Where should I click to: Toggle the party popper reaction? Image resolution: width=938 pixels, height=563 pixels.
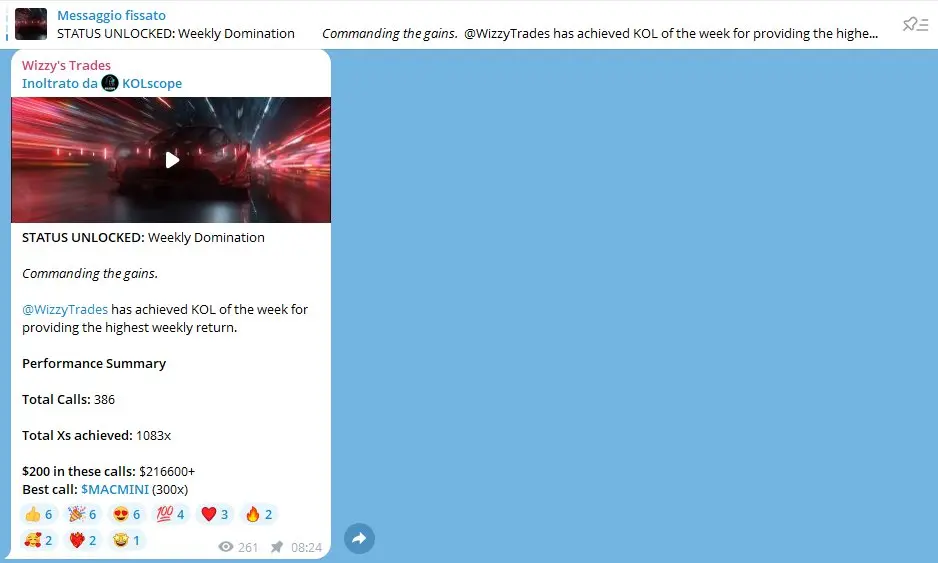click(83, 515)
